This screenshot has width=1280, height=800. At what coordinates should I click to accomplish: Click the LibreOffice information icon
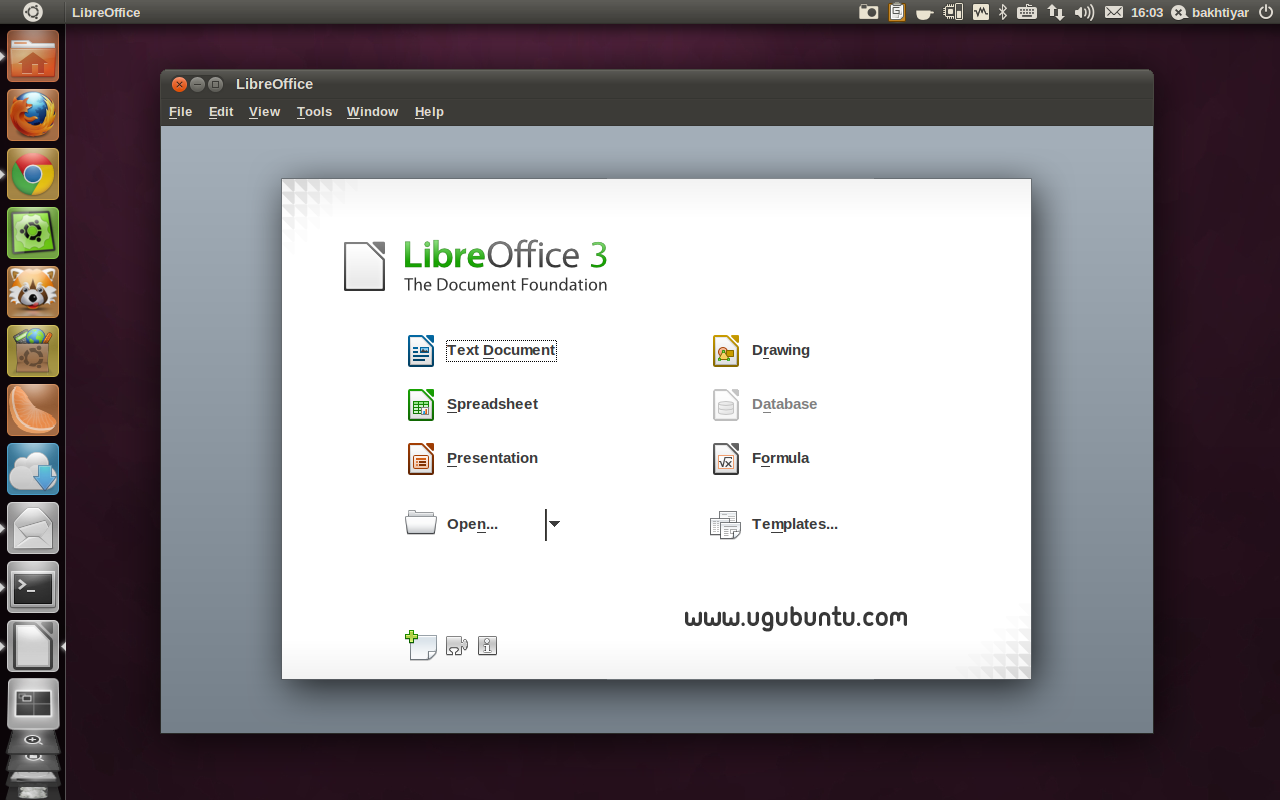pyautogui.click(x=487, y=646)
